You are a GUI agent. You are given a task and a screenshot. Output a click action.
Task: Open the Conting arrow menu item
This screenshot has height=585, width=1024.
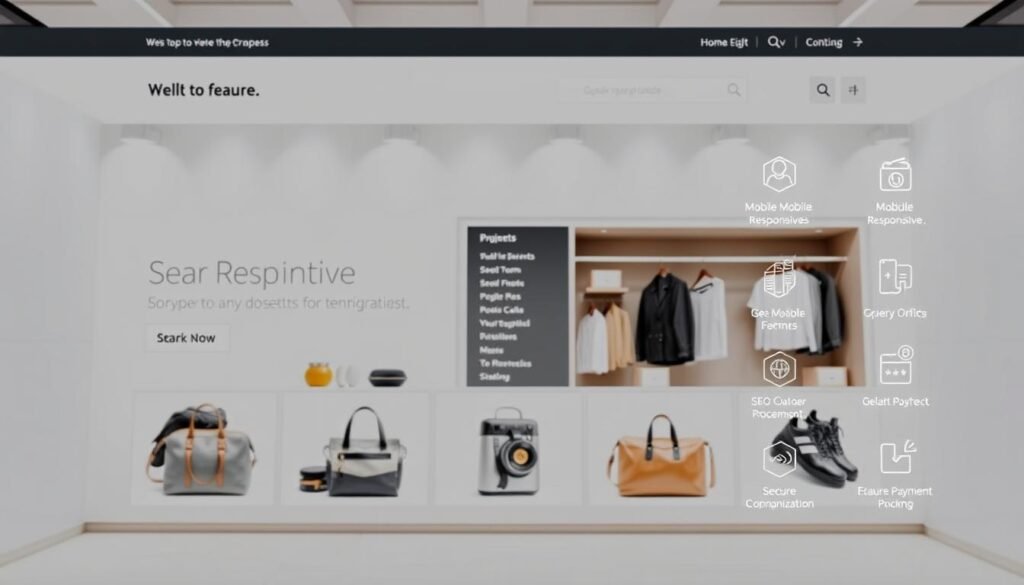(x=833, y=43)
